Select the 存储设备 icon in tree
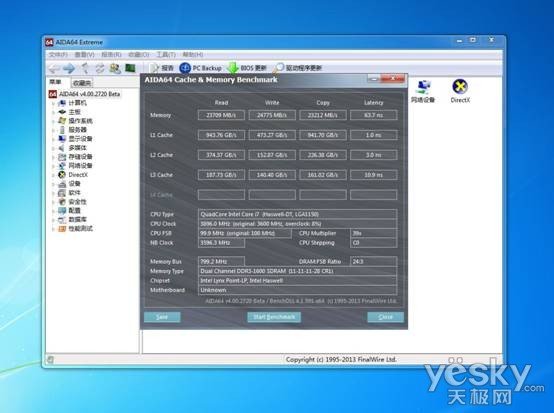The height and width of the screenshot is (413, 554). (62, 157)
